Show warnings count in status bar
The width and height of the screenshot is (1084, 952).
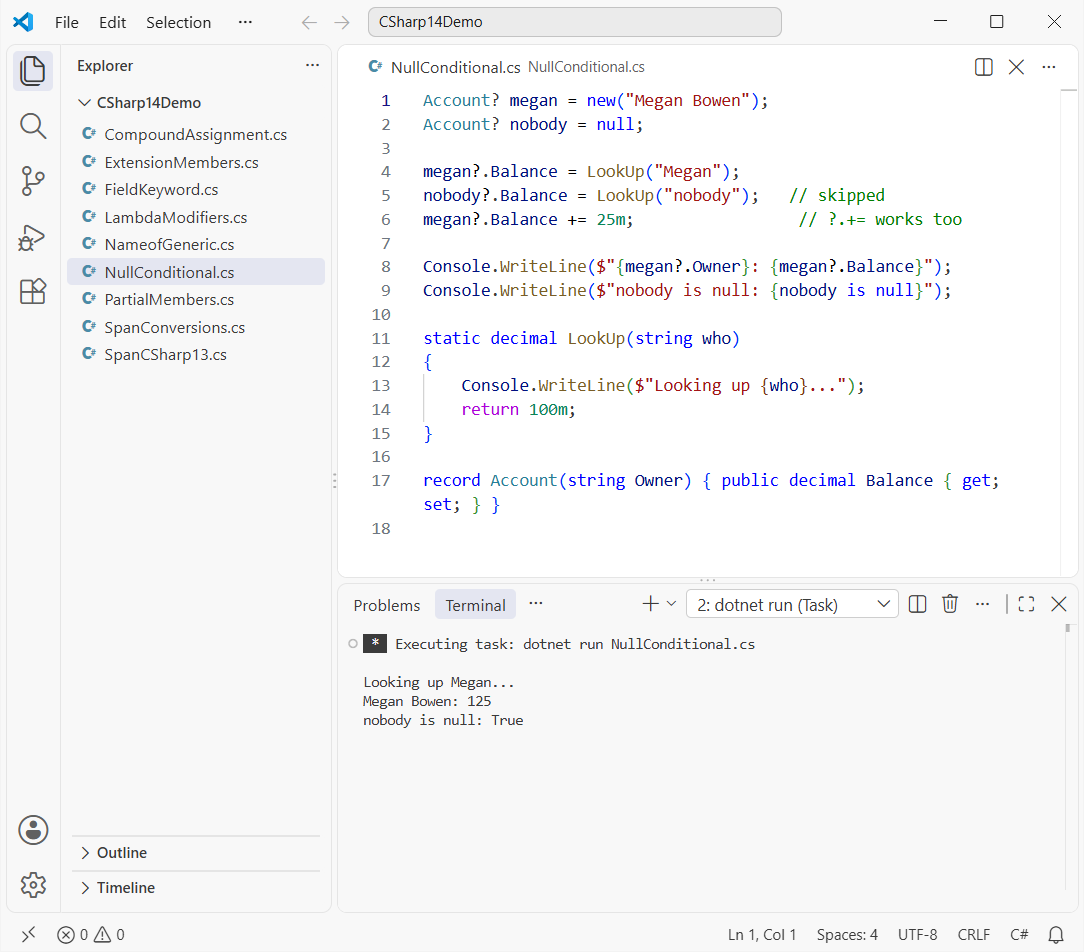(109, 935)
